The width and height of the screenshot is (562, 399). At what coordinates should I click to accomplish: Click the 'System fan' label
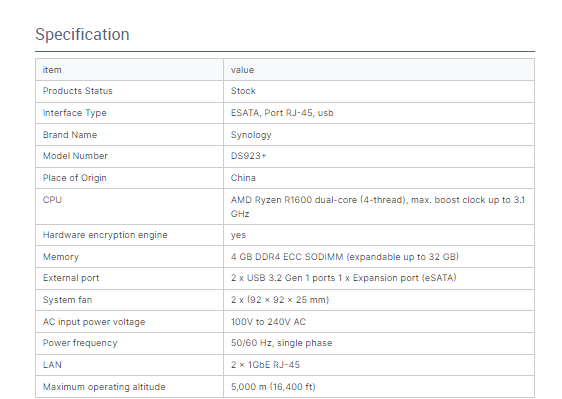[x=67, y=300]
